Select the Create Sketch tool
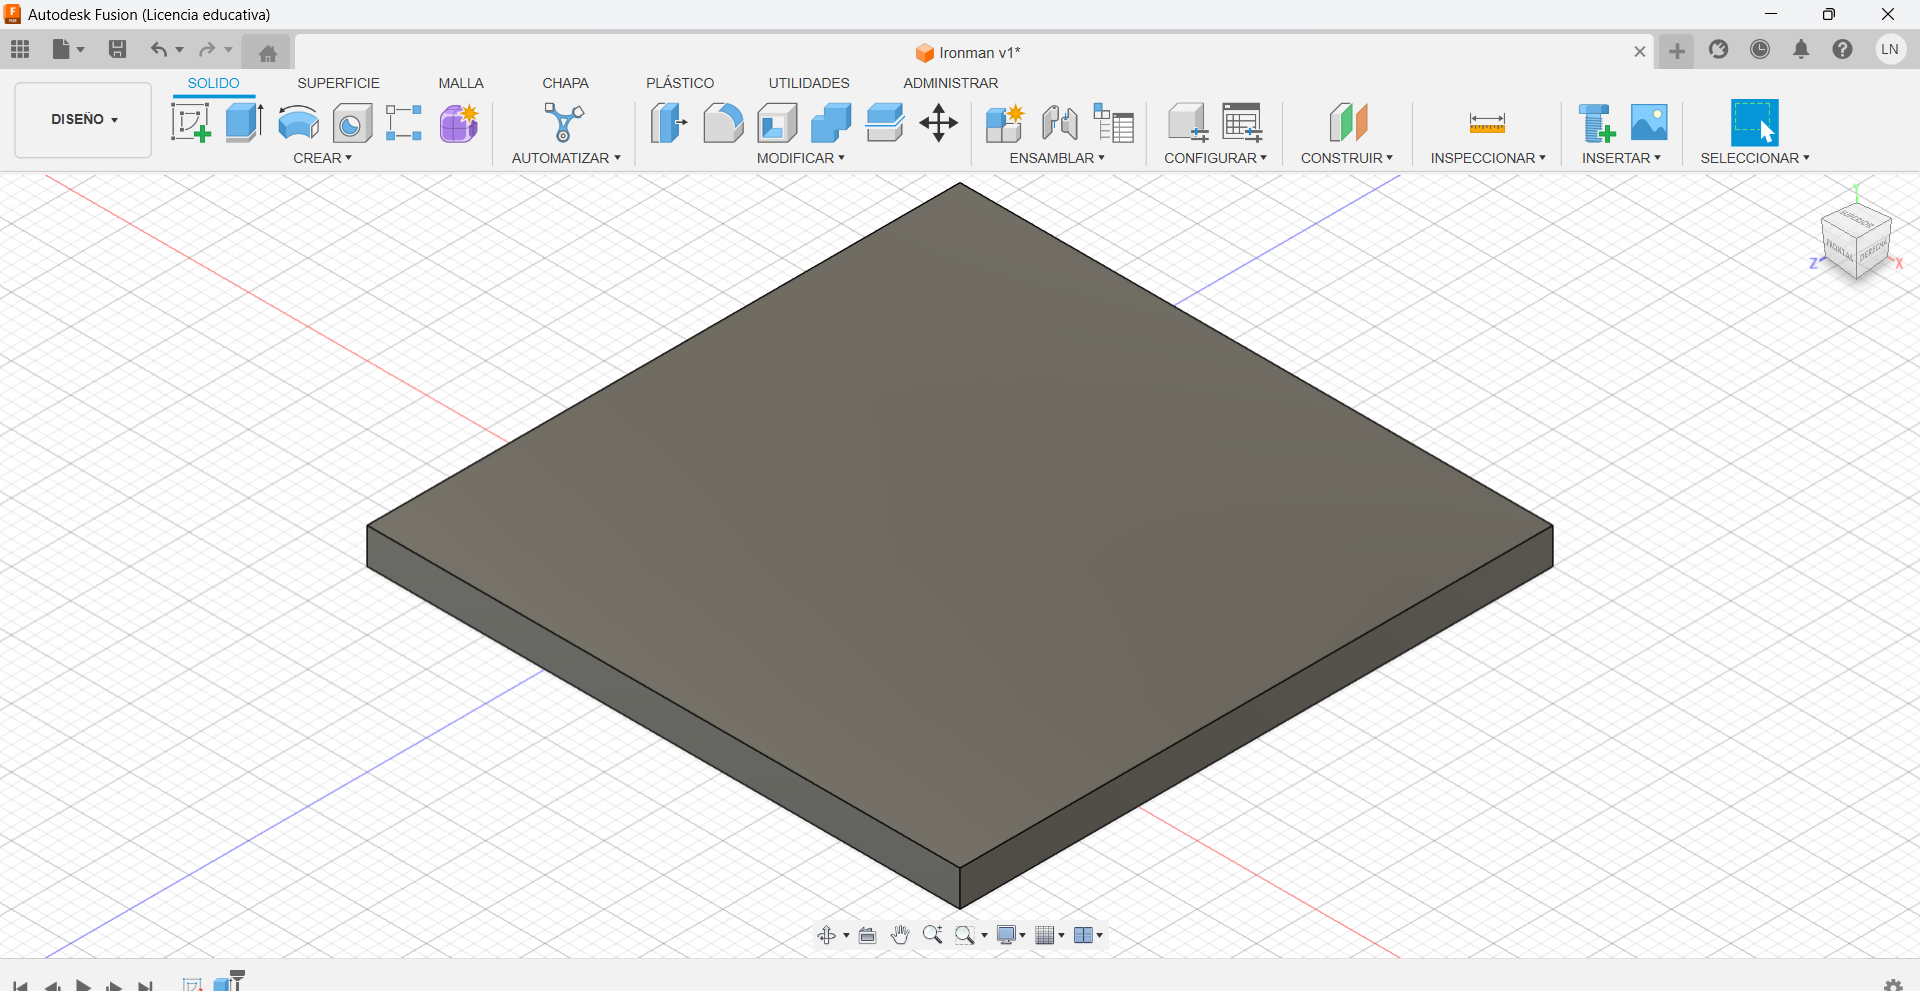Viewport: 1920px width, 991px height. tap(190, 123)
